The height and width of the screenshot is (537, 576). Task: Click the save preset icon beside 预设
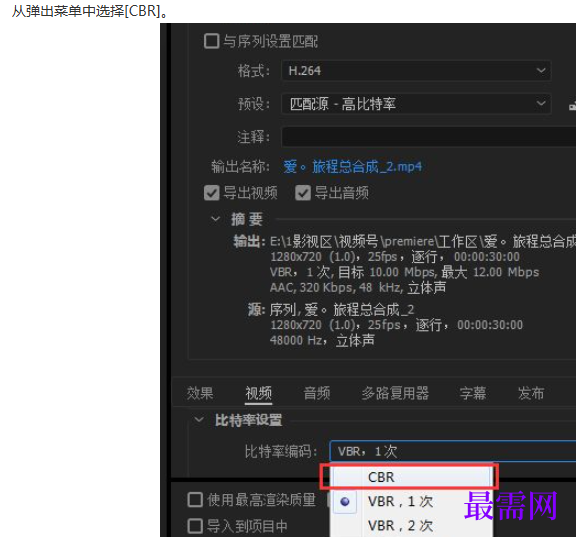pos(572,104)
